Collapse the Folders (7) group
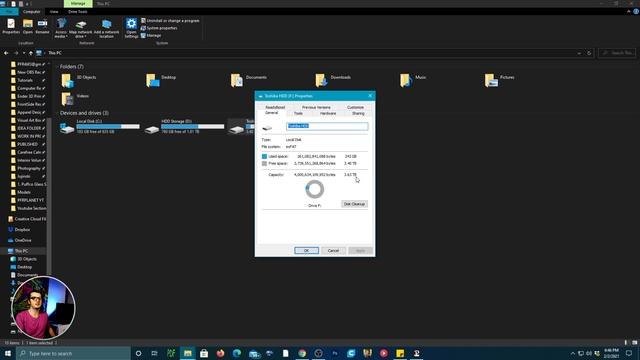 click(x=57, y=67)
